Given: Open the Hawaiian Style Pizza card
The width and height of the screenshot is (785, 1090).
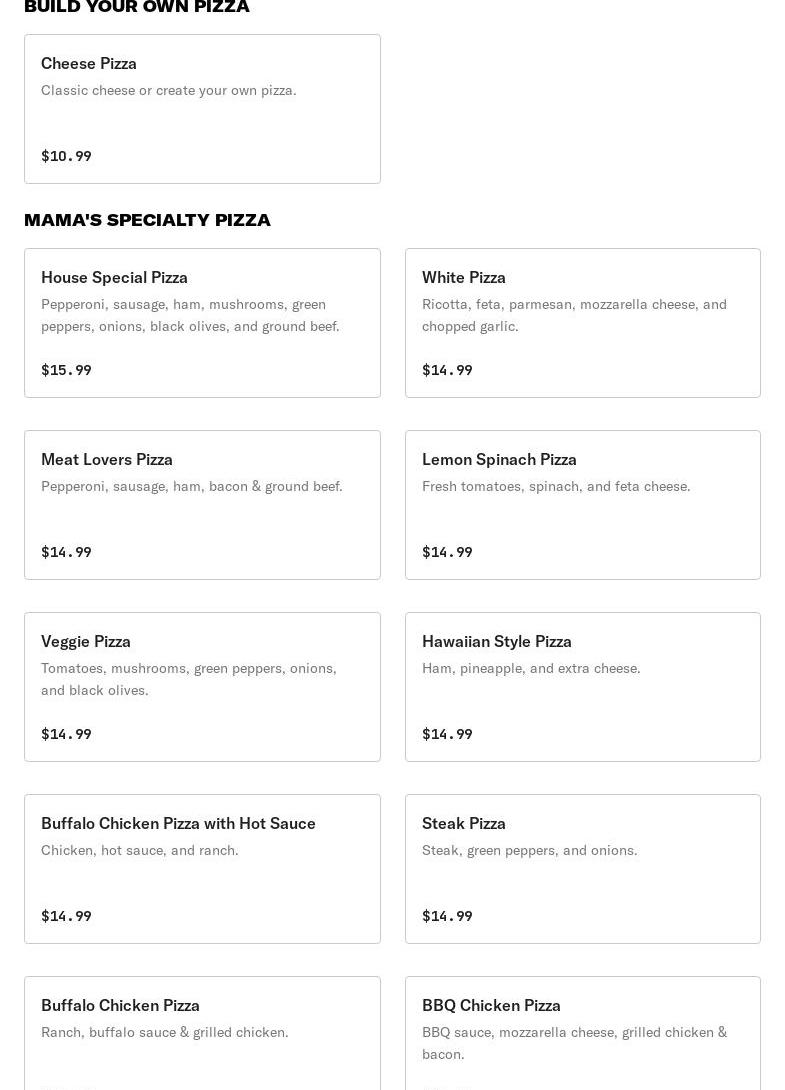Looking at the screenshot, I should [x=582, y=687].
